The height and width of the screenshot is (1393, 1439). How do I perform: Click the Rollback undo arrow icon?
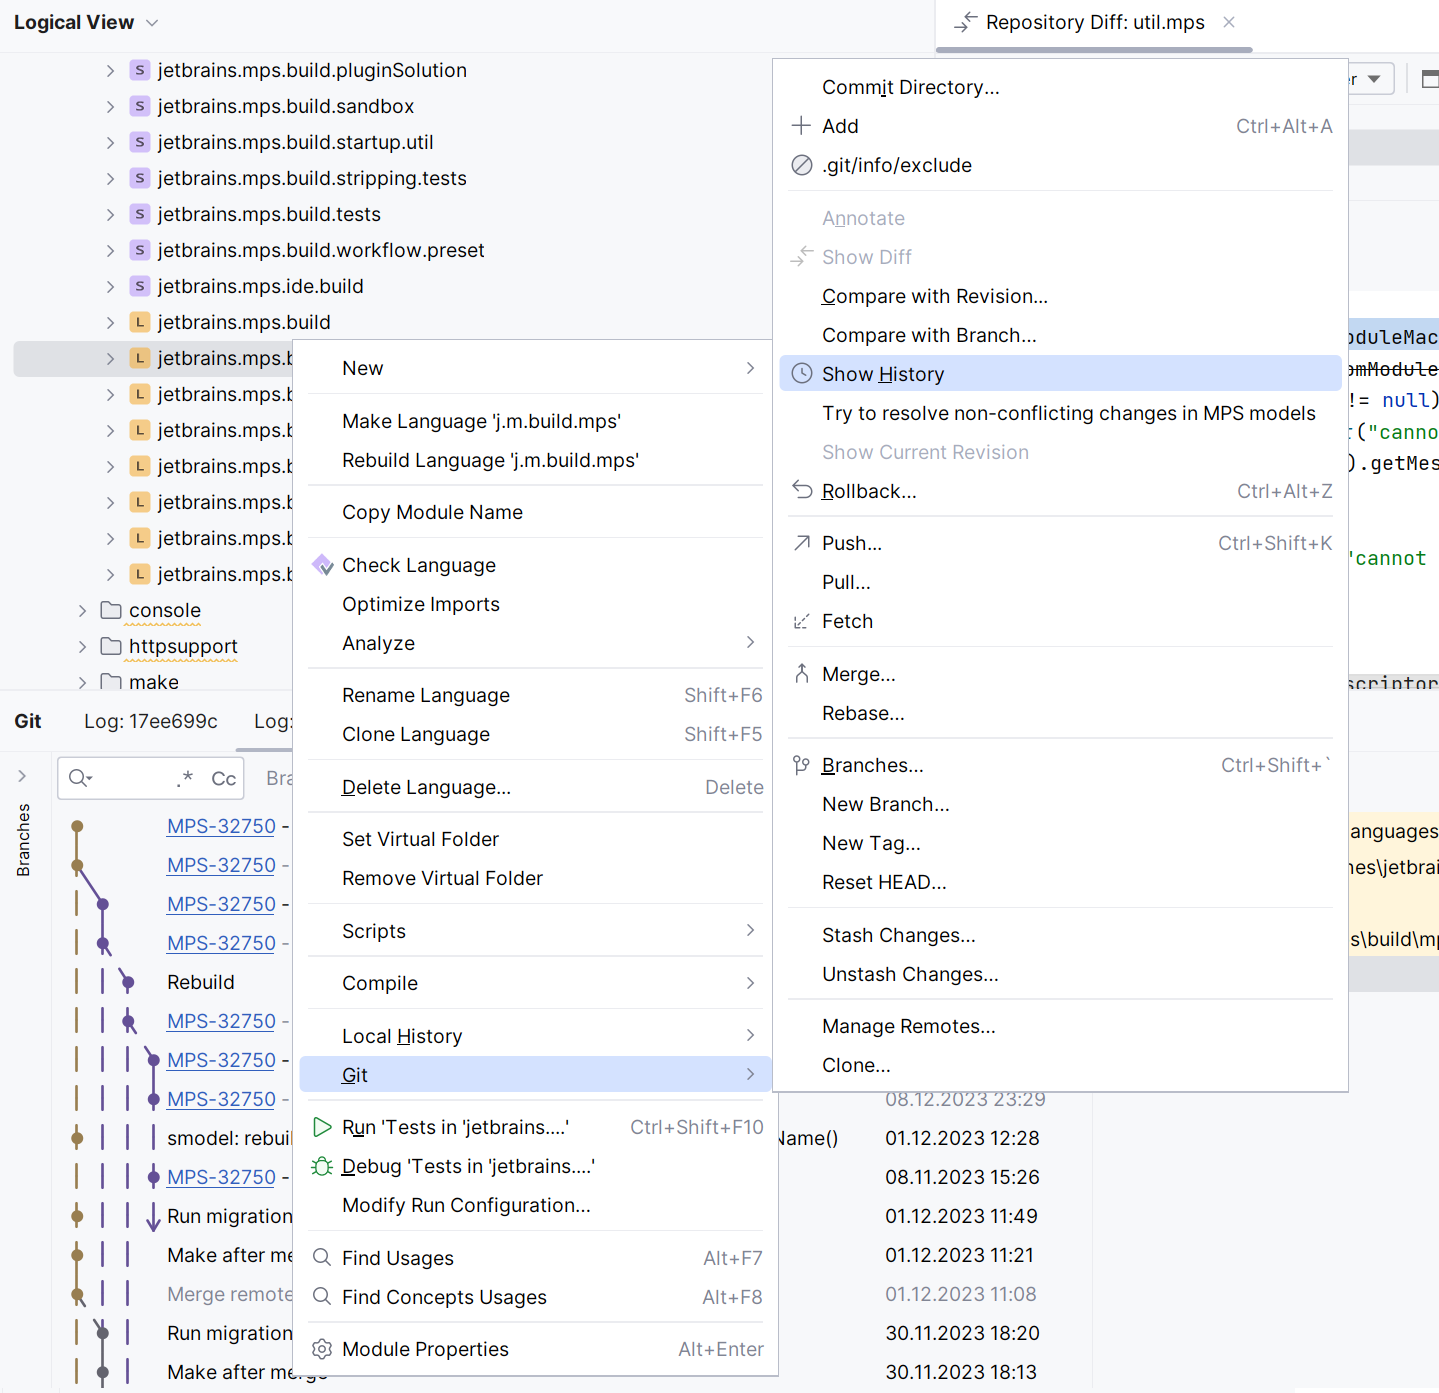tap(801, 490)
